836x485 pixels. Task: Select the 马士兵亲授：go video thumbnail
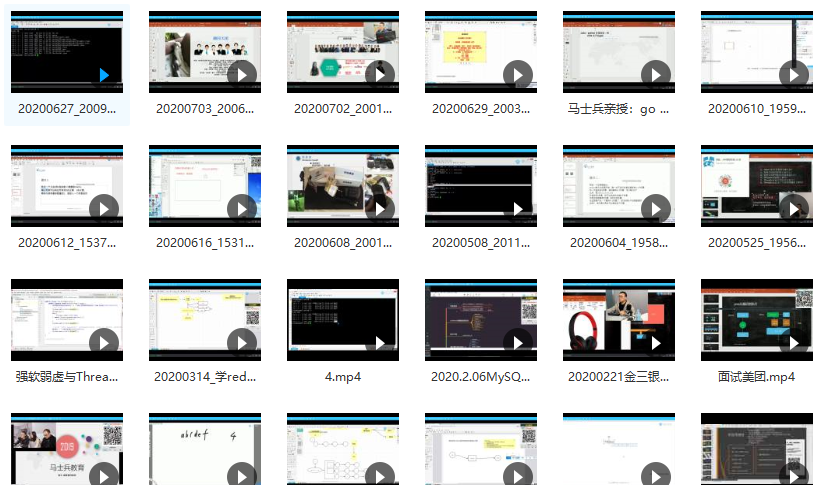coord(618,52)
